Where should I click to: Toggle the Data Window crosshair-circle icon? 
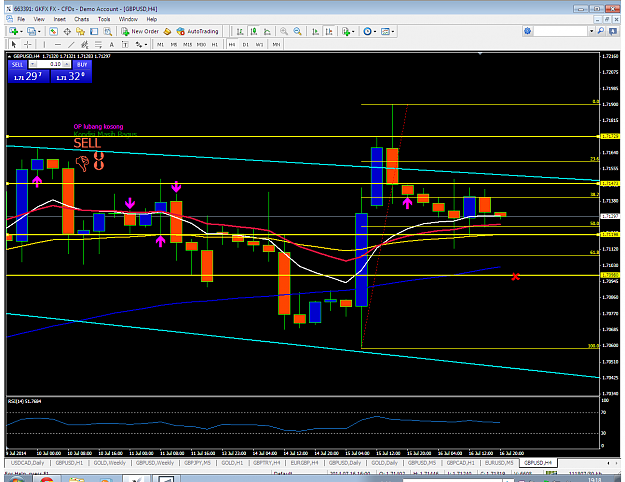tap(67, 31)
